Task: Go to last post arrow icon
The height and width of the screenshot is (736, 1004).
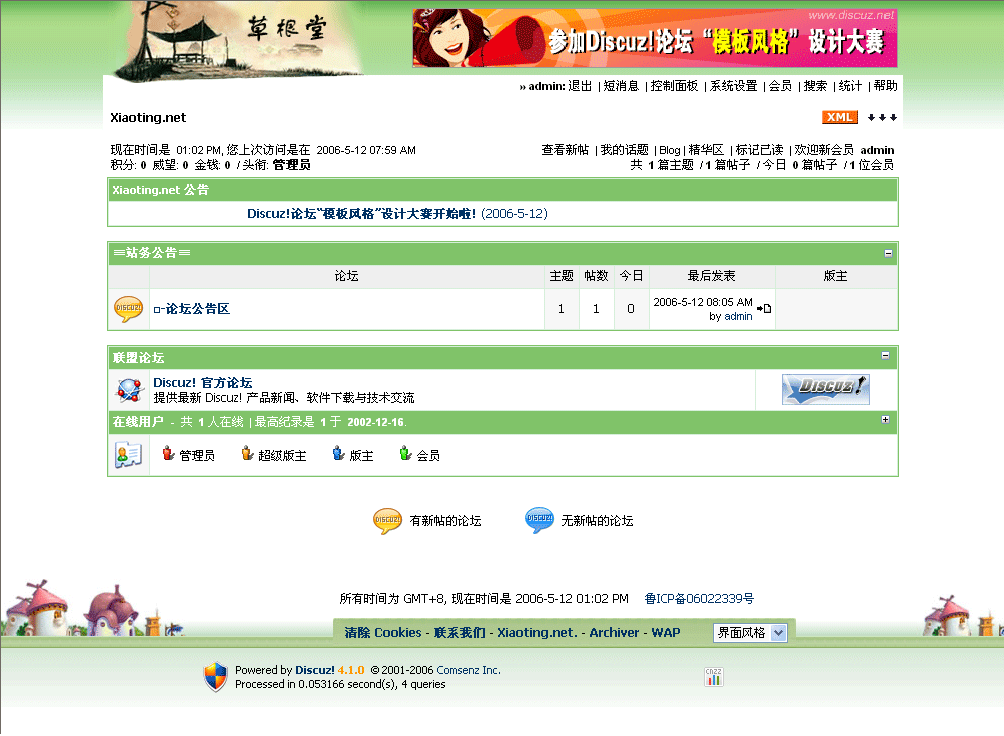Action: pyautogui.click(x=764, y=309)
